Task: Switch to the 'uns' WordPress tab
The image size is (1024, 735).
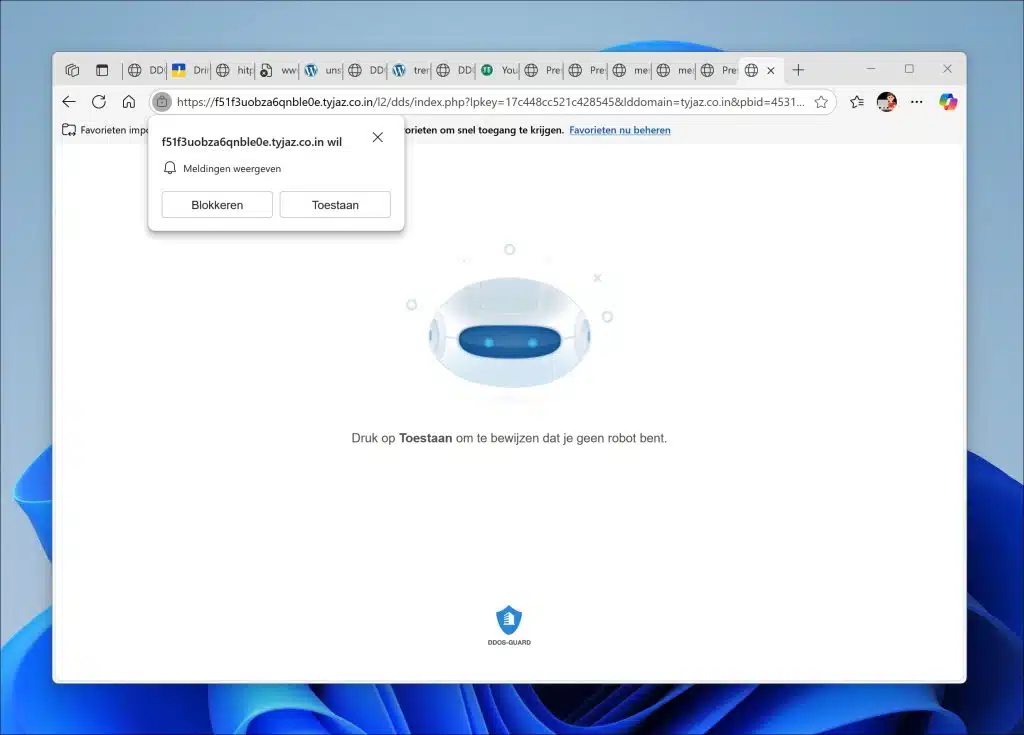Action: (x=322, y=70)
